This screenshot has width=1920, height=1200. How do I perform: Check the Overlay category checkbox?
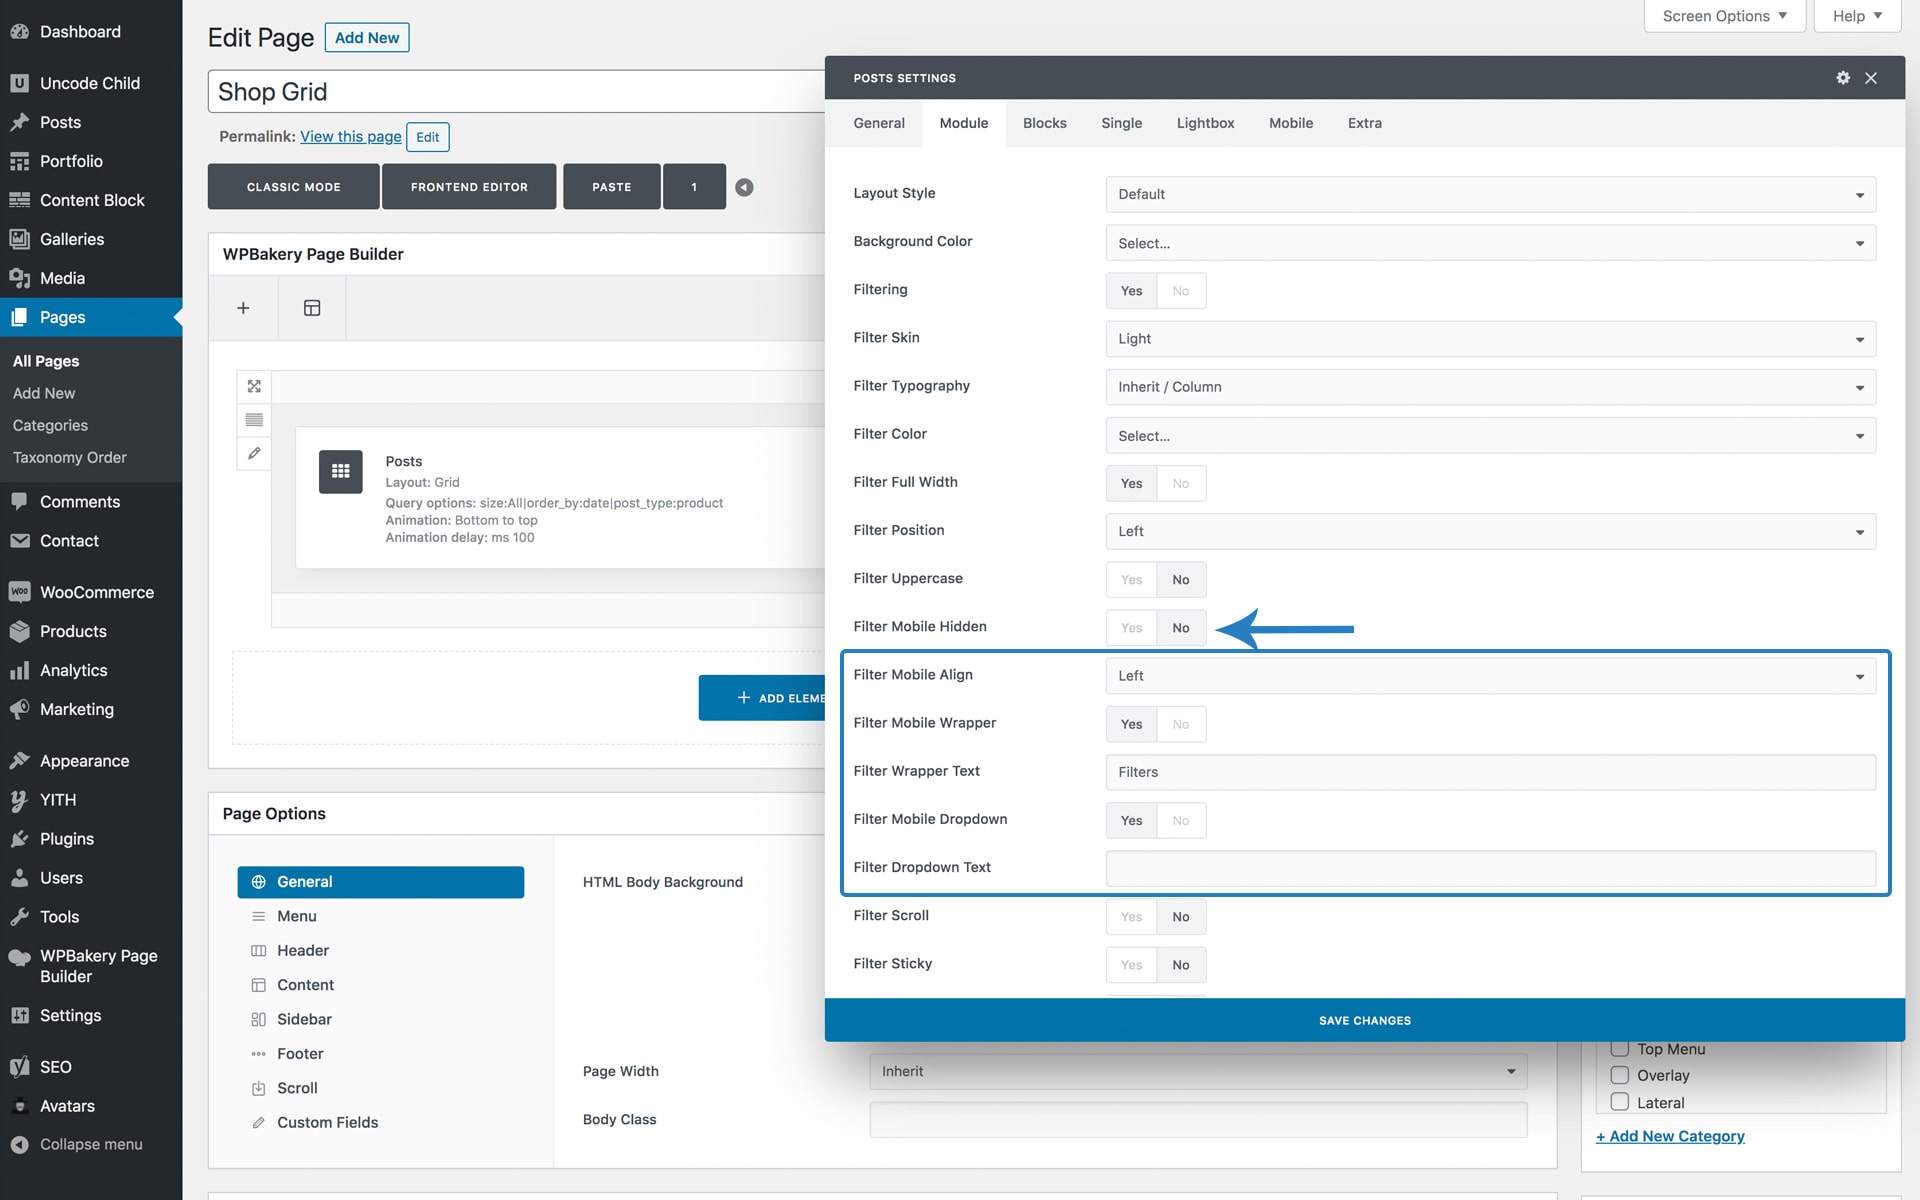[1619, 1075]
